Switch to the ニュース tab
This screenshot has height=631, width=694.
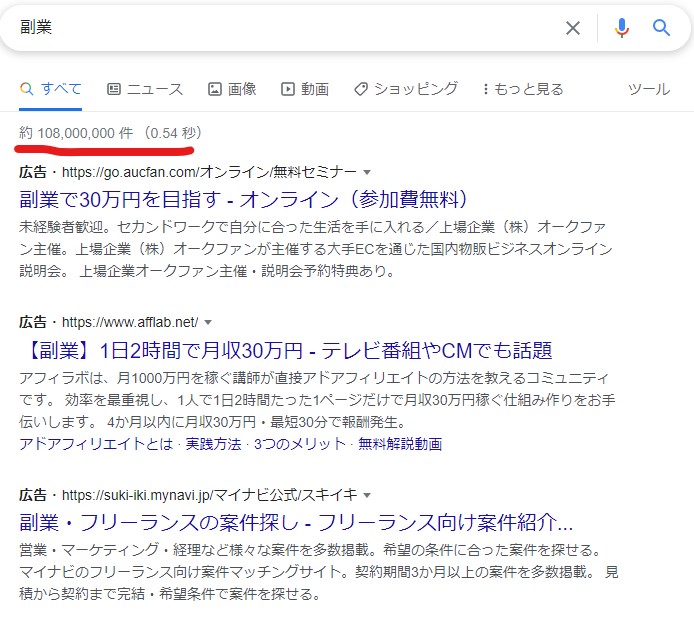pos(145,89)
